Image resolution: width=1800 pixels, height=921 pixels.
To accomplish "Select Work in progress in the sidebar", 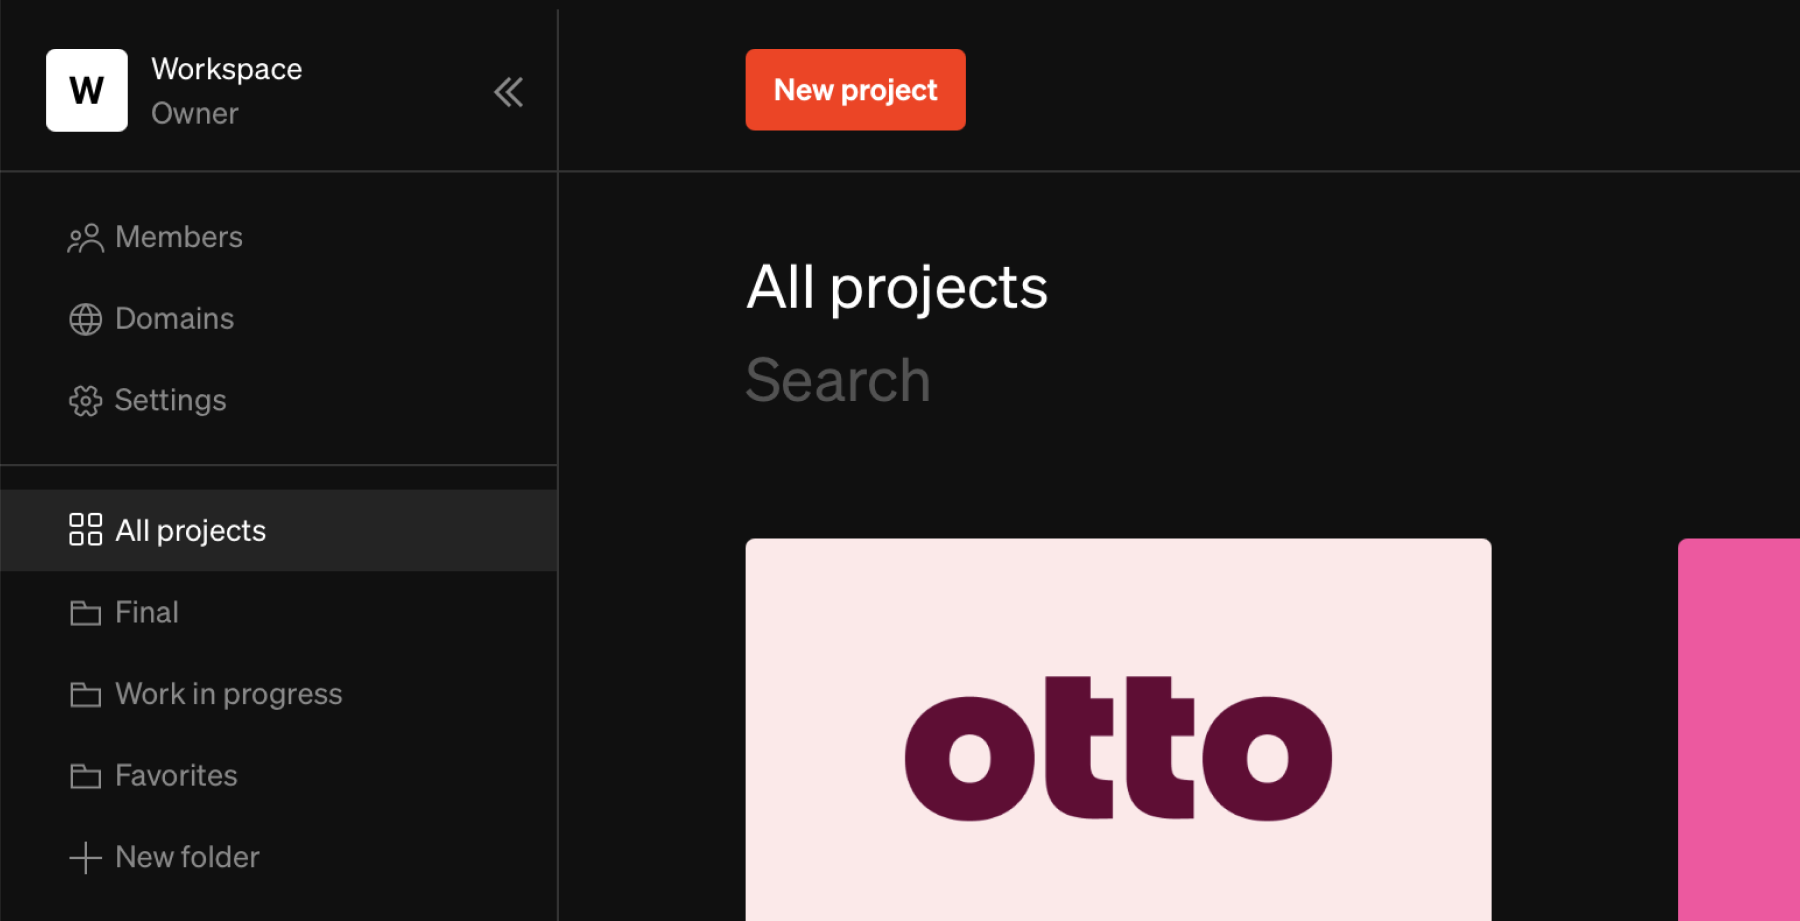I will pyautogui.click(x=228, y=693).
